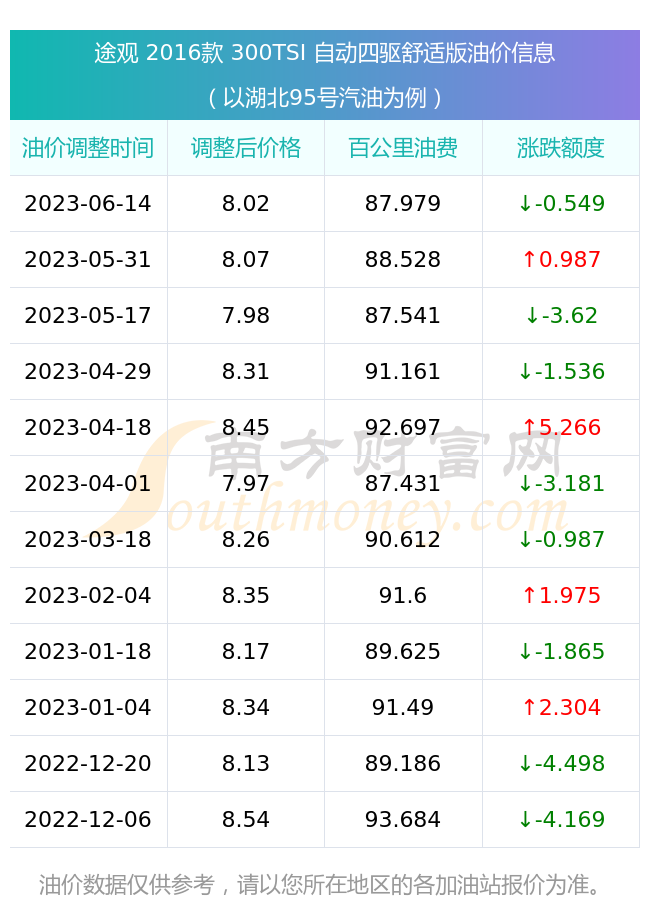Viewport: 650px width, 911px height.
Task: Select the 涨跌额度 column header
Action: click(x=561, y=148)
